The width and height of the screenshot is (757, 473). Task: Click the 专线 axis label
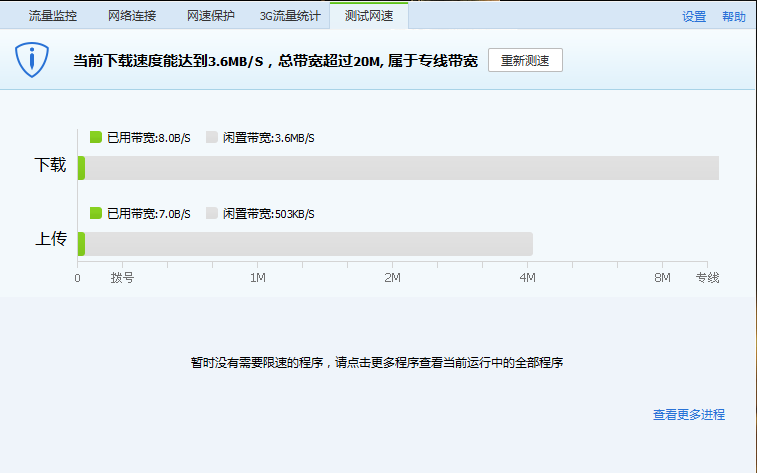click(707, 278)
